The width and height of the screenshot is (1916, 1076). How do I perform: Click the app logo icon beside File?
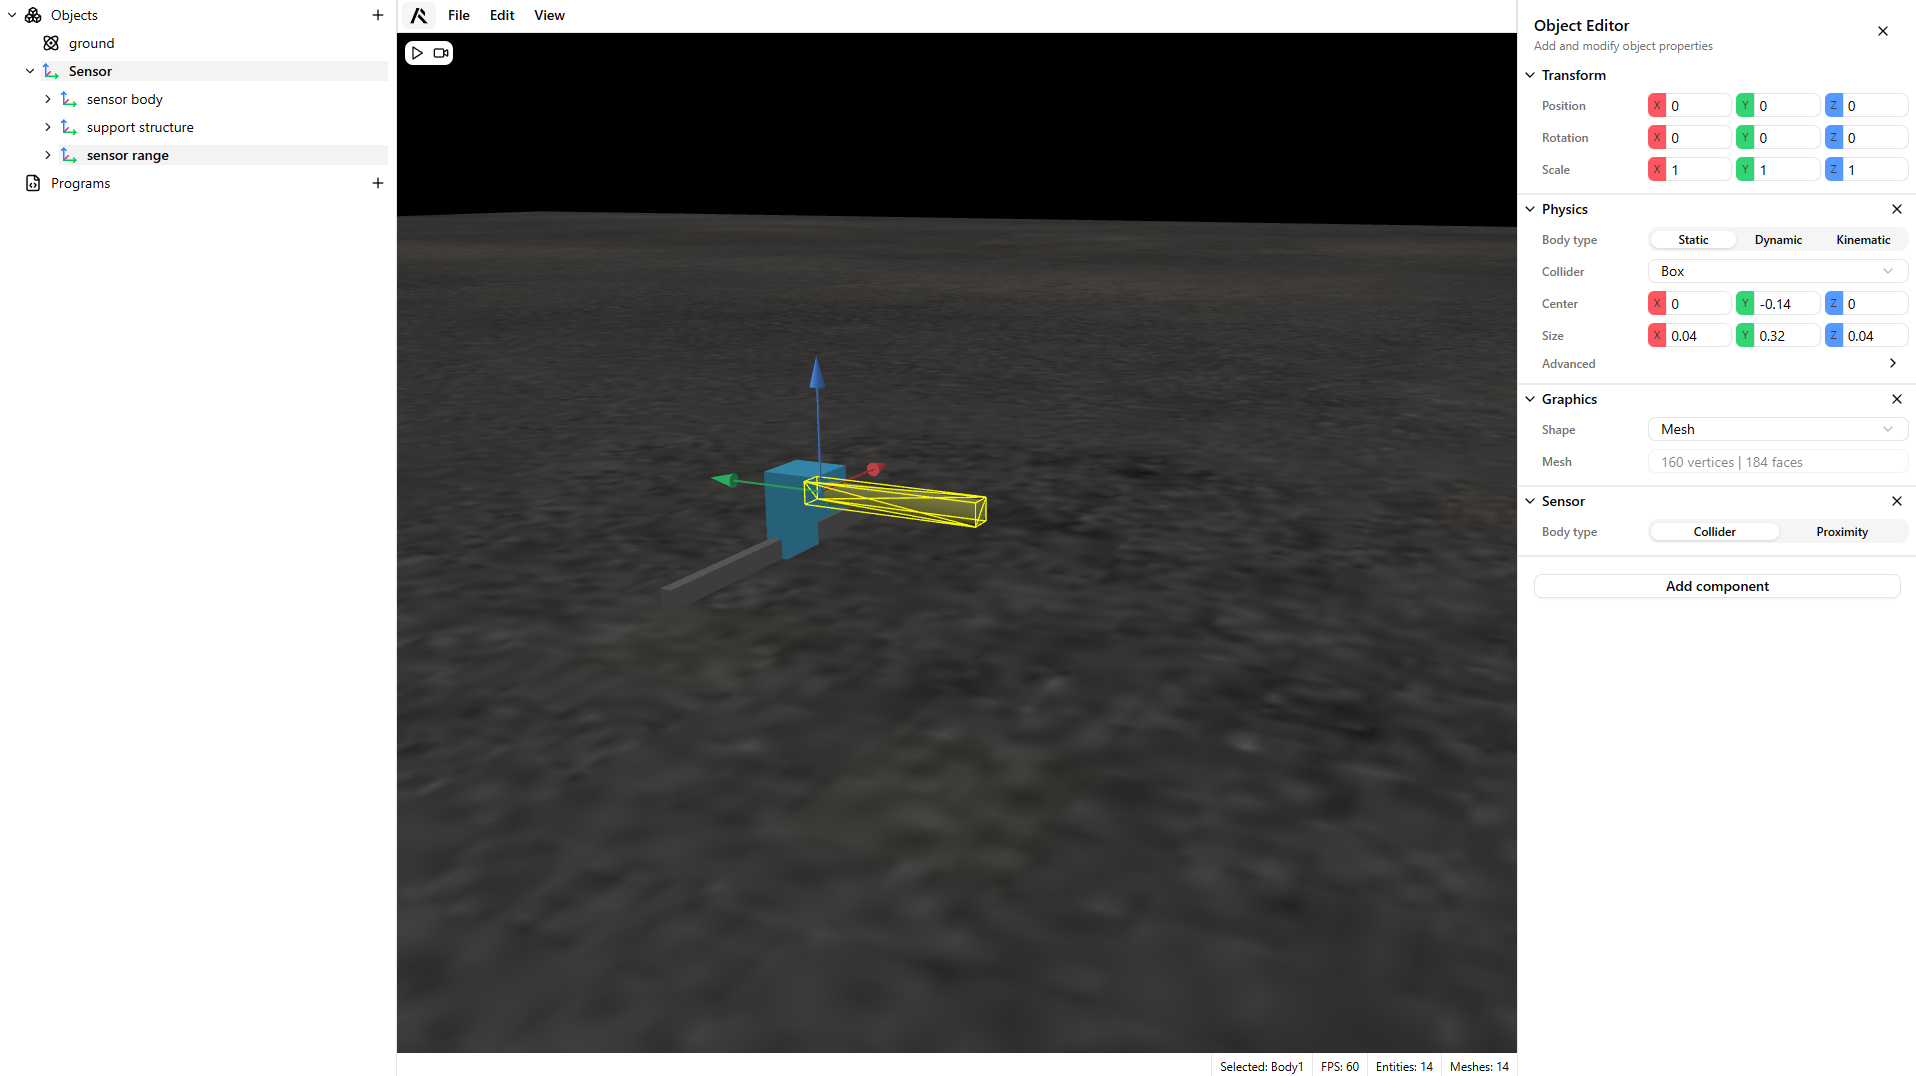419,15
